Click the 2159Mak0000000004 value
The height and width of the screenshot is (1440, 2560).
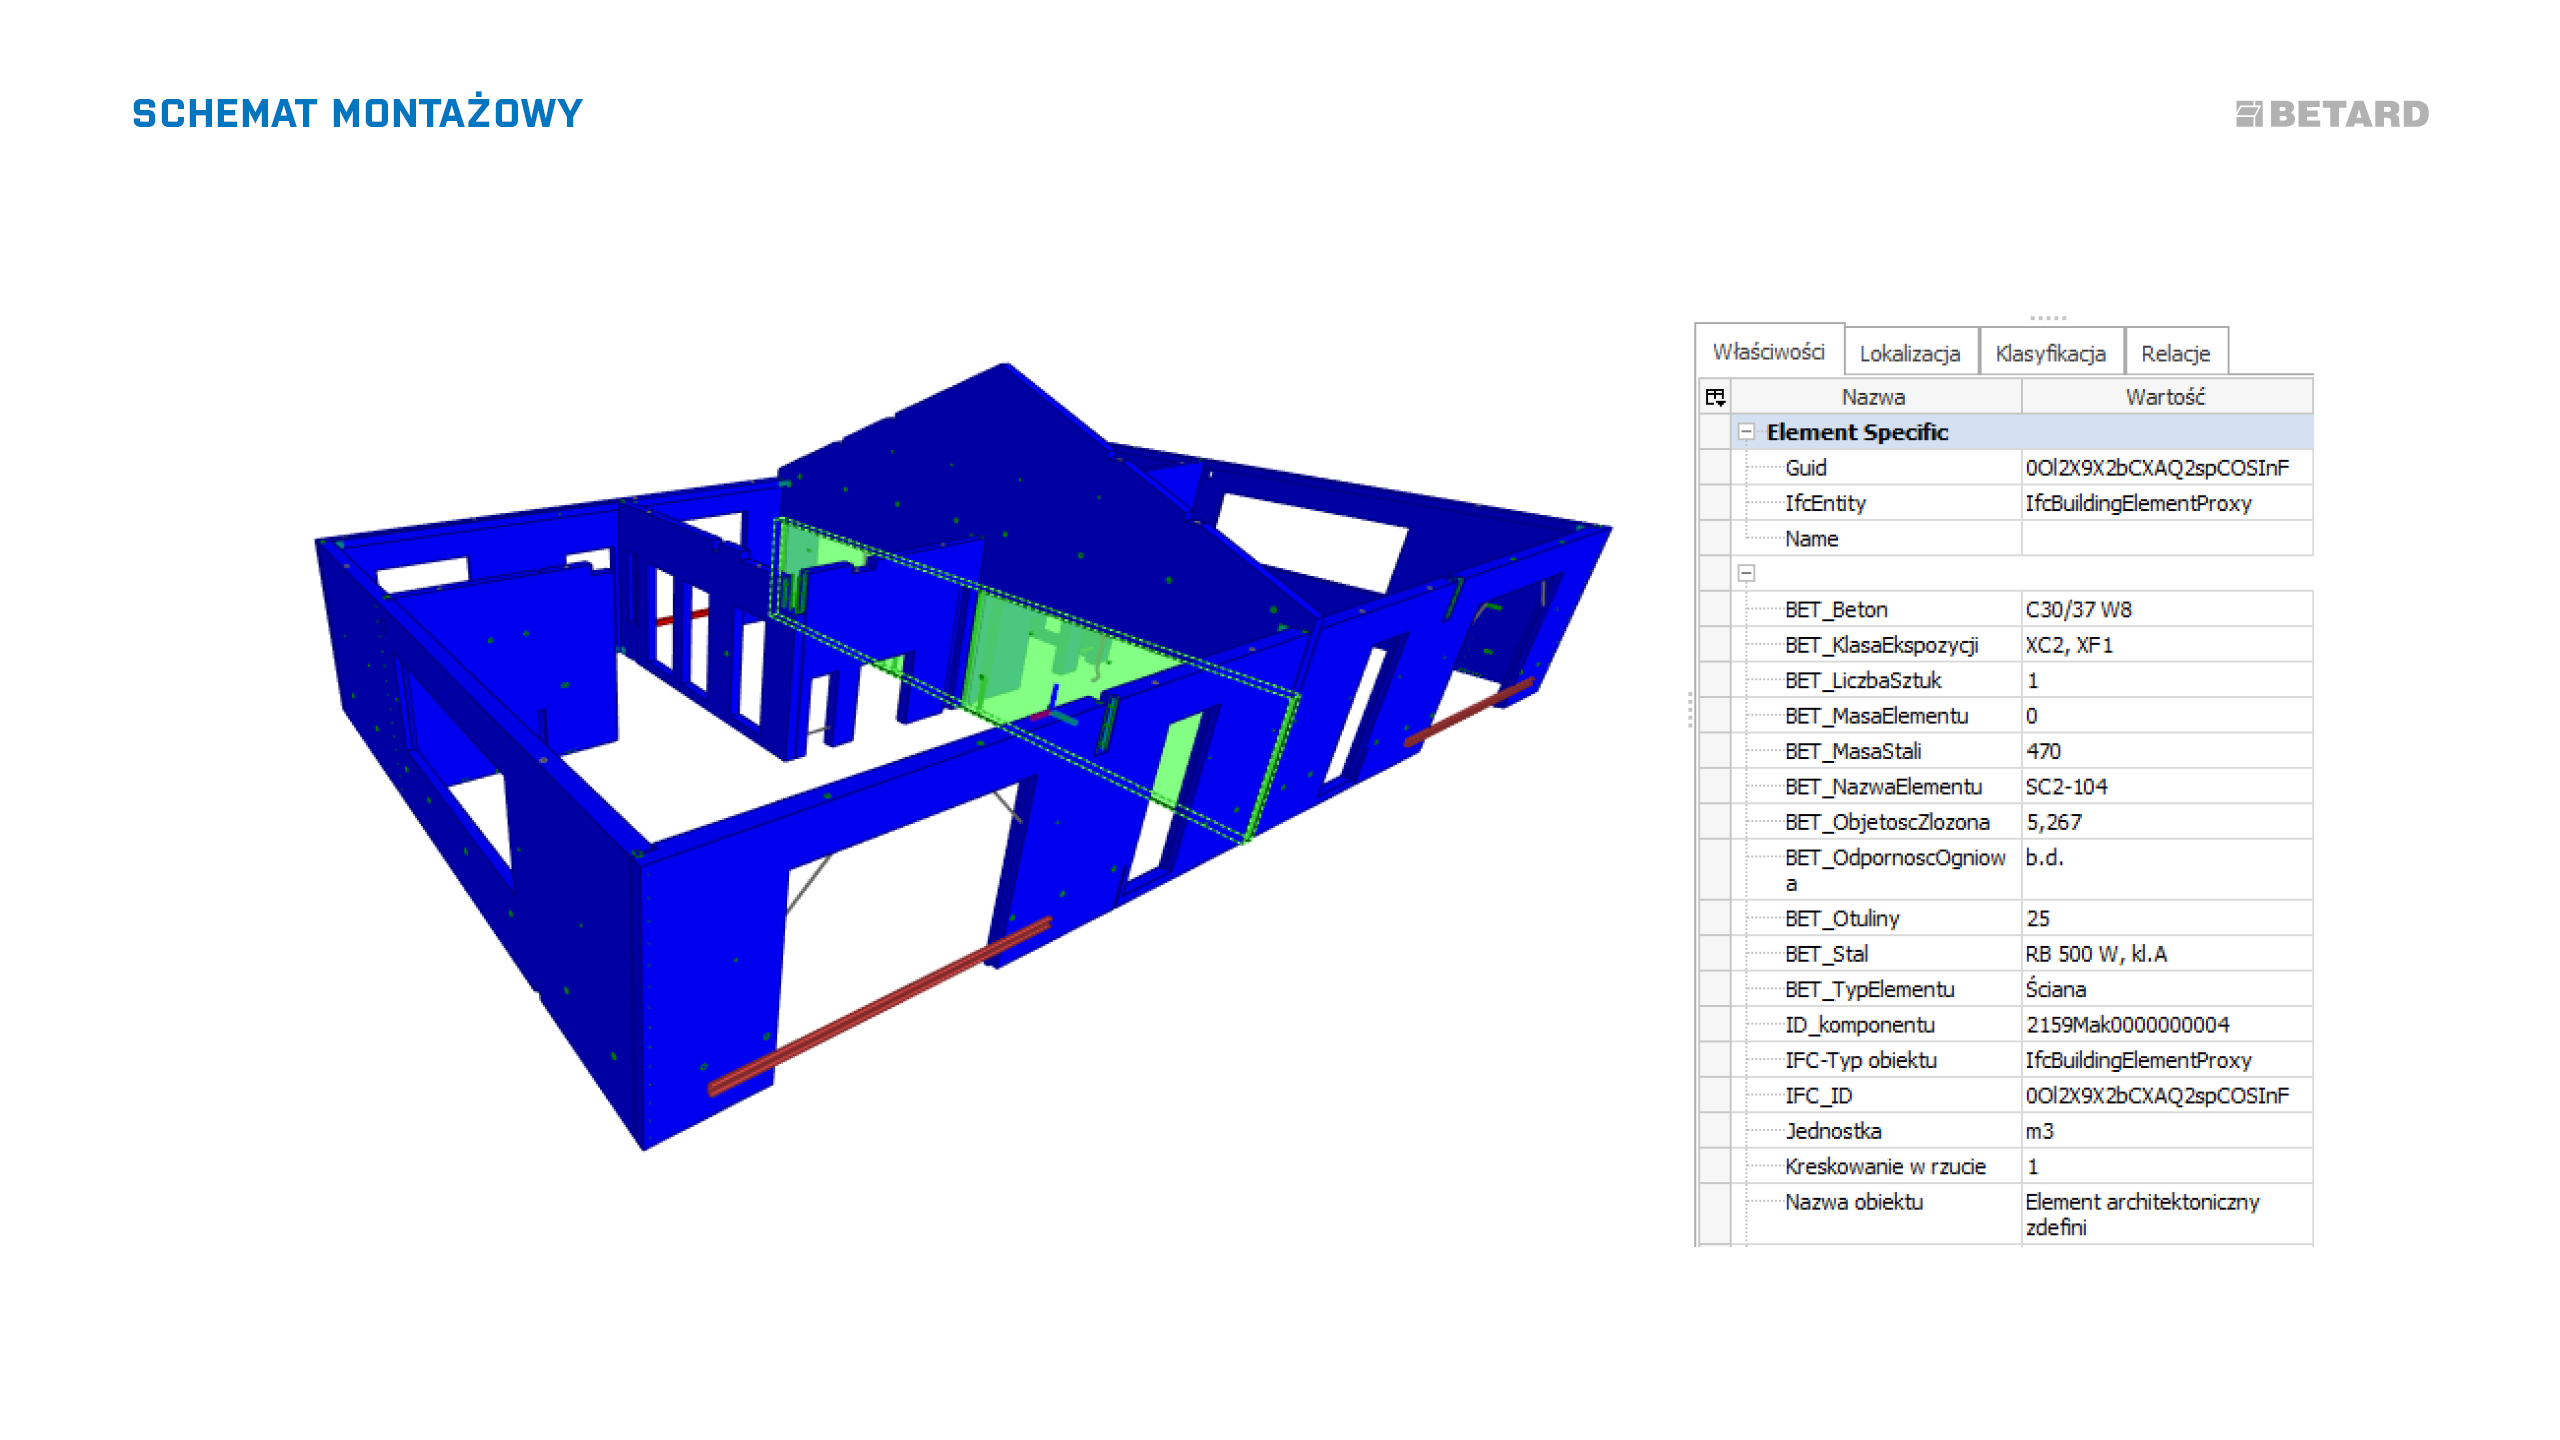2127,1025
